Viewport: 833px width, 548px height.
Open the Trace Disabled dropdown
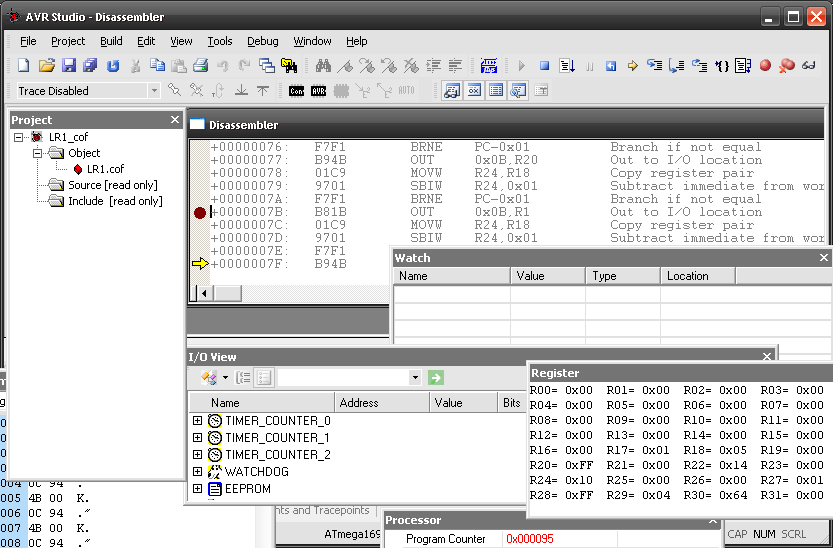(154, 91)
